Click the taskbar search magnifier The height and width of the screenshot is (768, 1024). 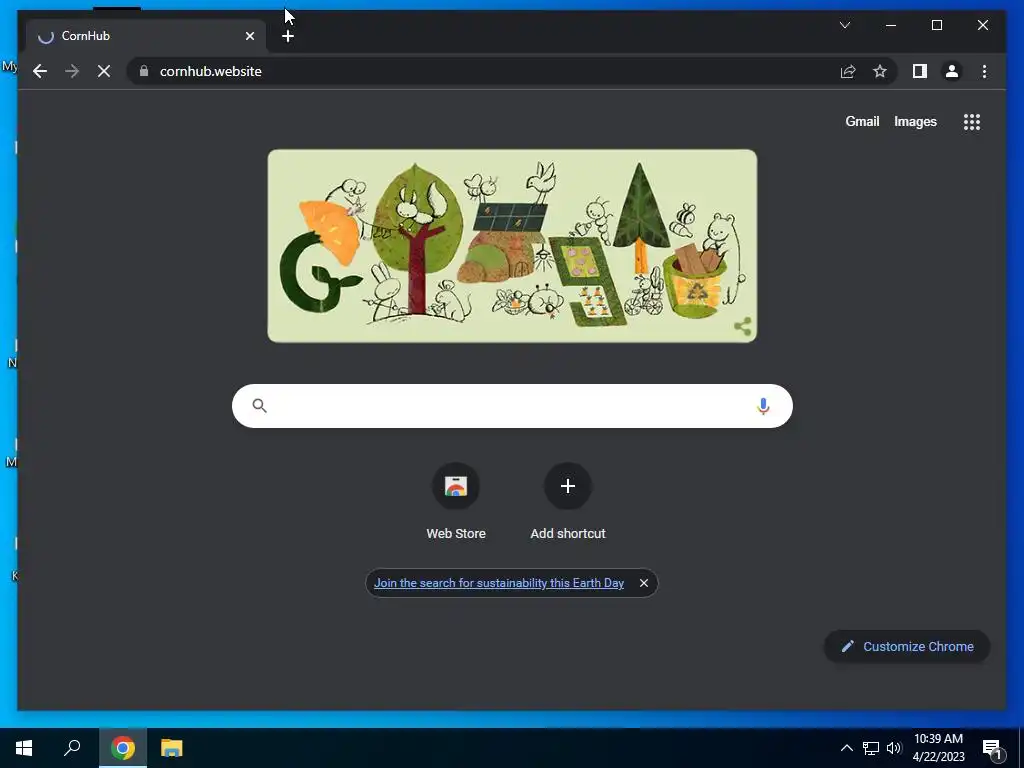72,748
